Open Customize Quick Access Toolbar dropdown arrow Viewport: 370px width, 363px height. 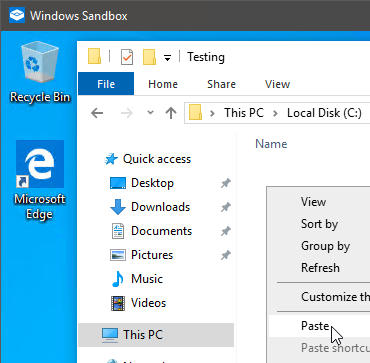click(x=168, y=58)
